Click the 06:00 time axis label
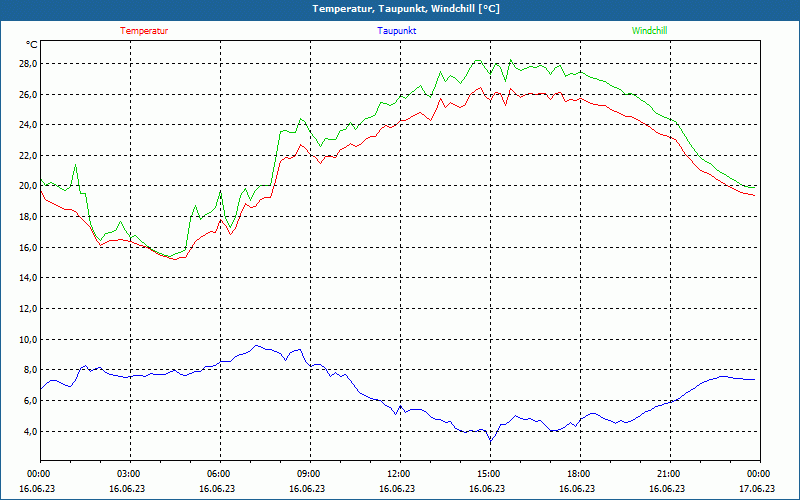The width and height of the screenshot is (800, 500). 220,474
